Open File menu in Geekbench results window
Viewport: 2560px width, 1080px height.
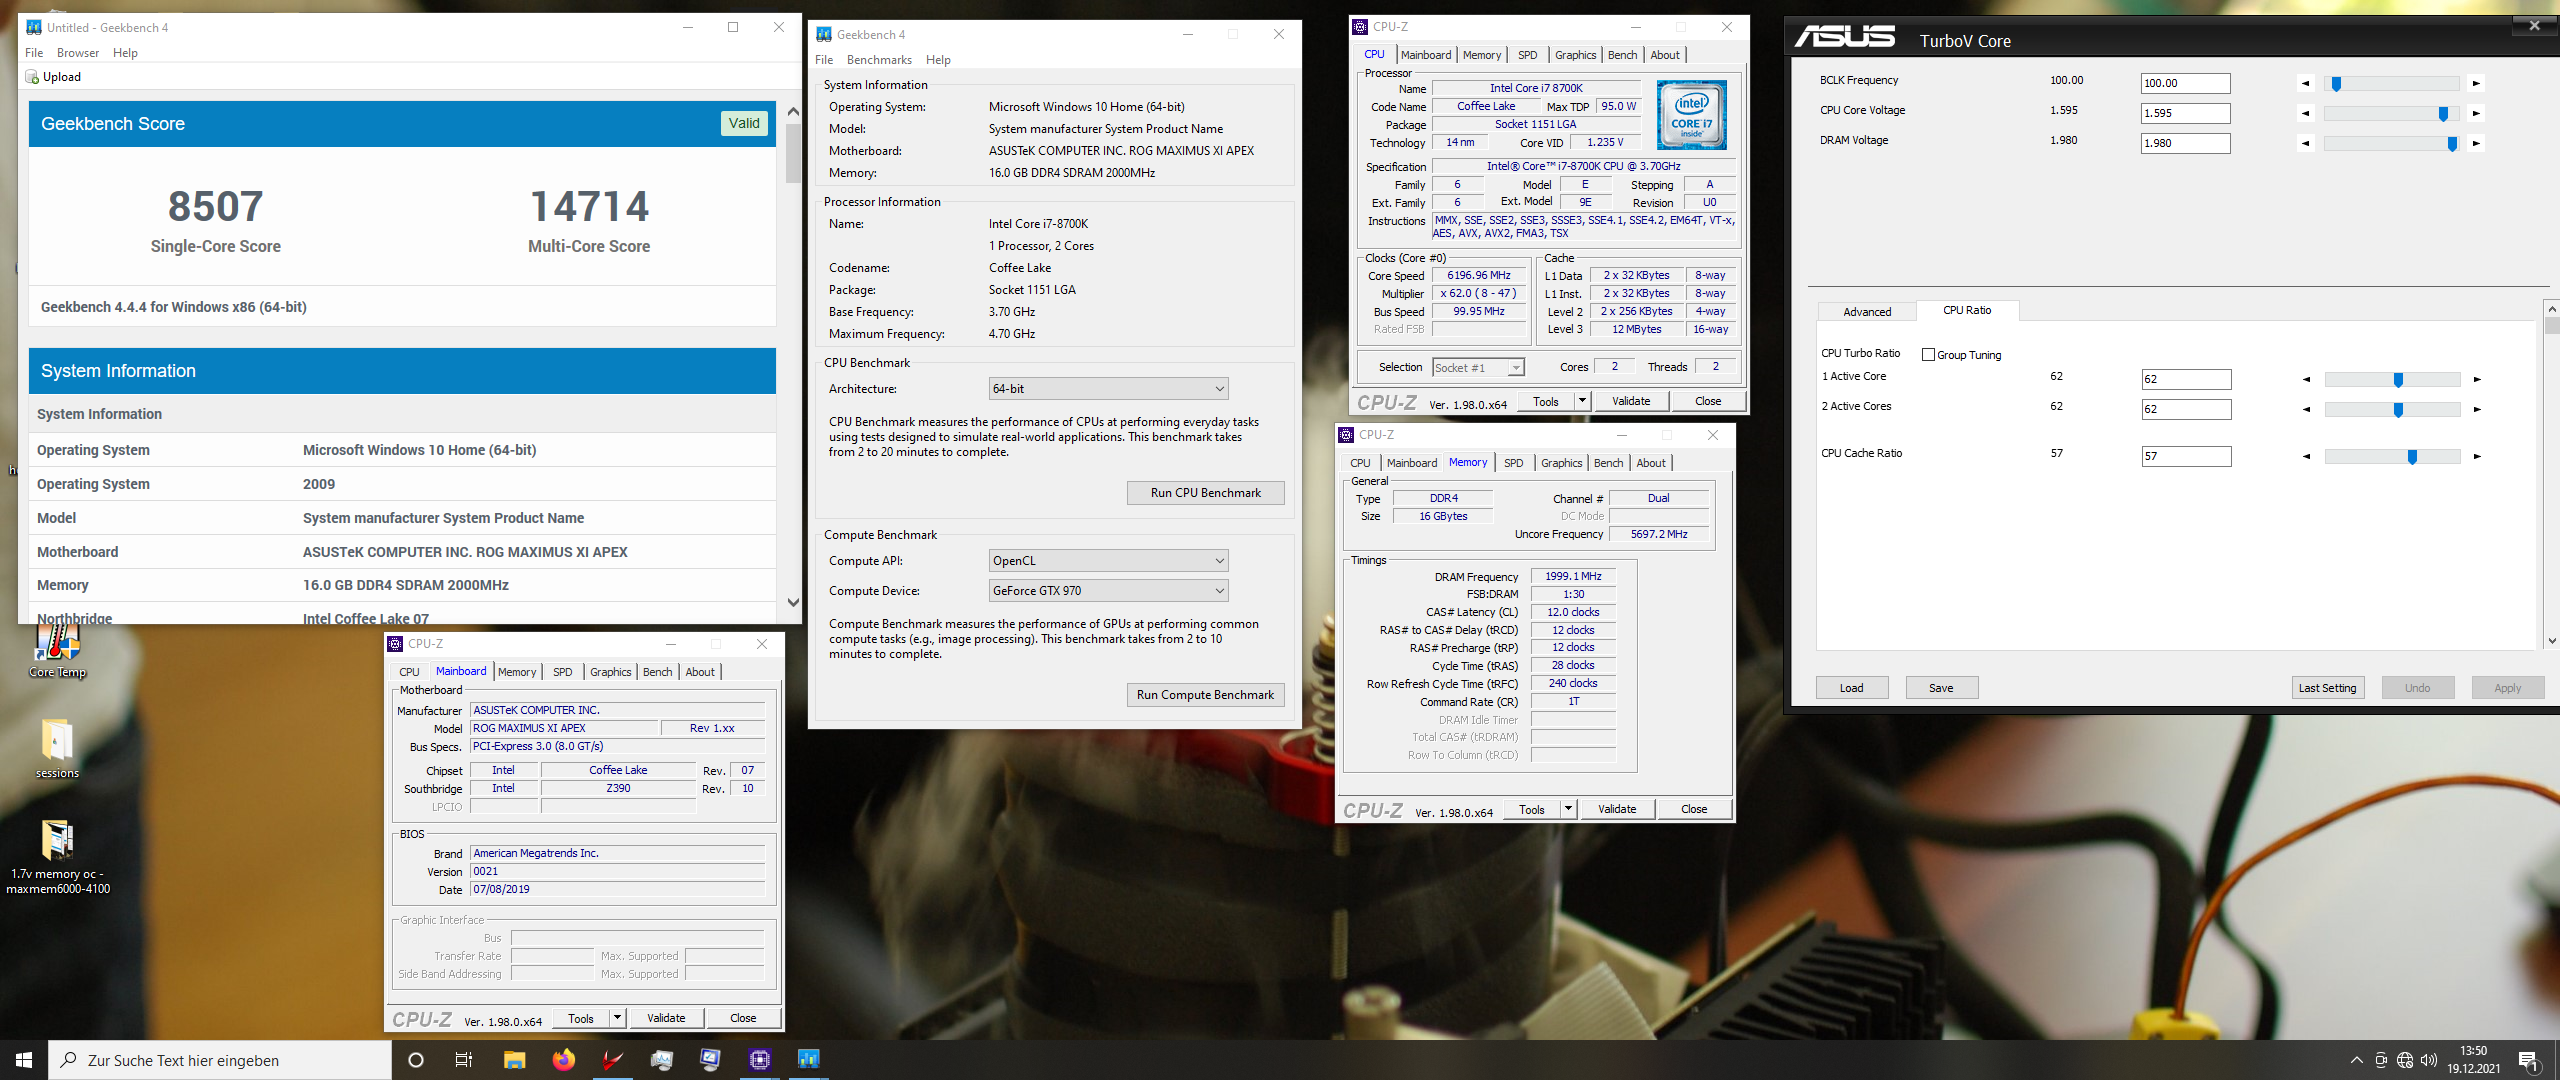coord(34,53)
